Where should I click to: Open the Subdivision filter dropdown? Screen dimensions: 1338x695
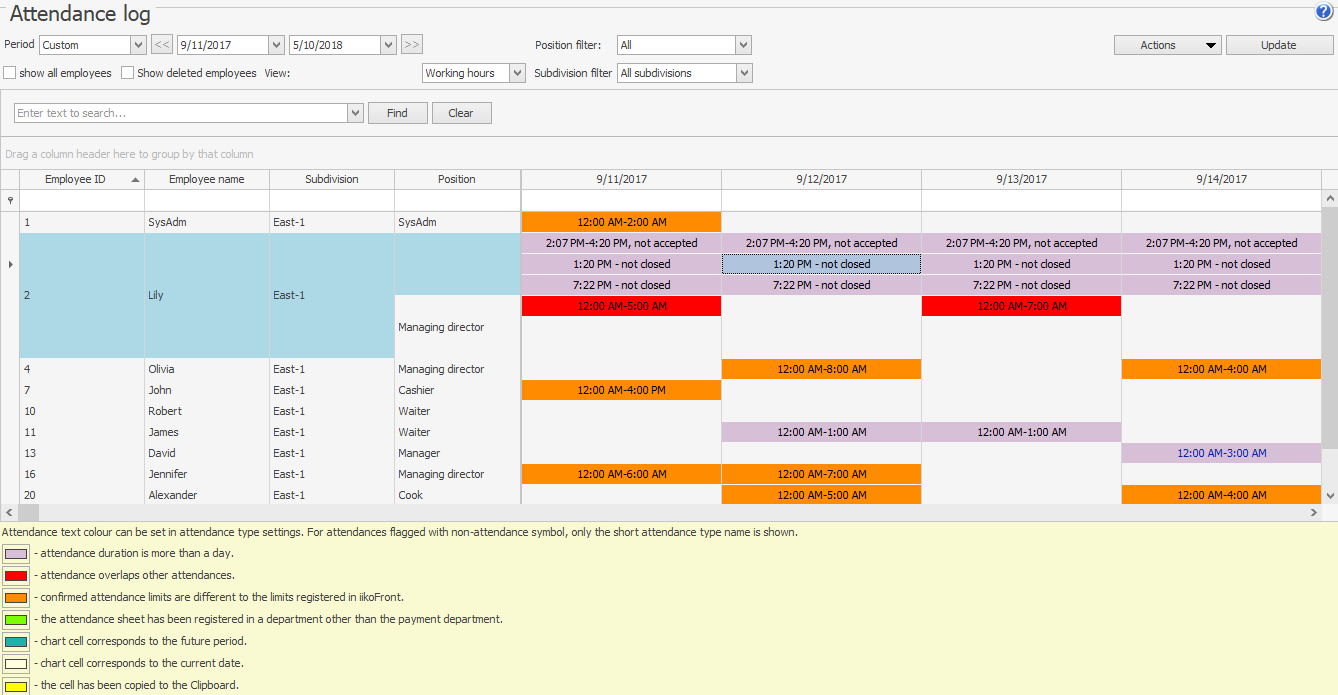tap(743, 73)
